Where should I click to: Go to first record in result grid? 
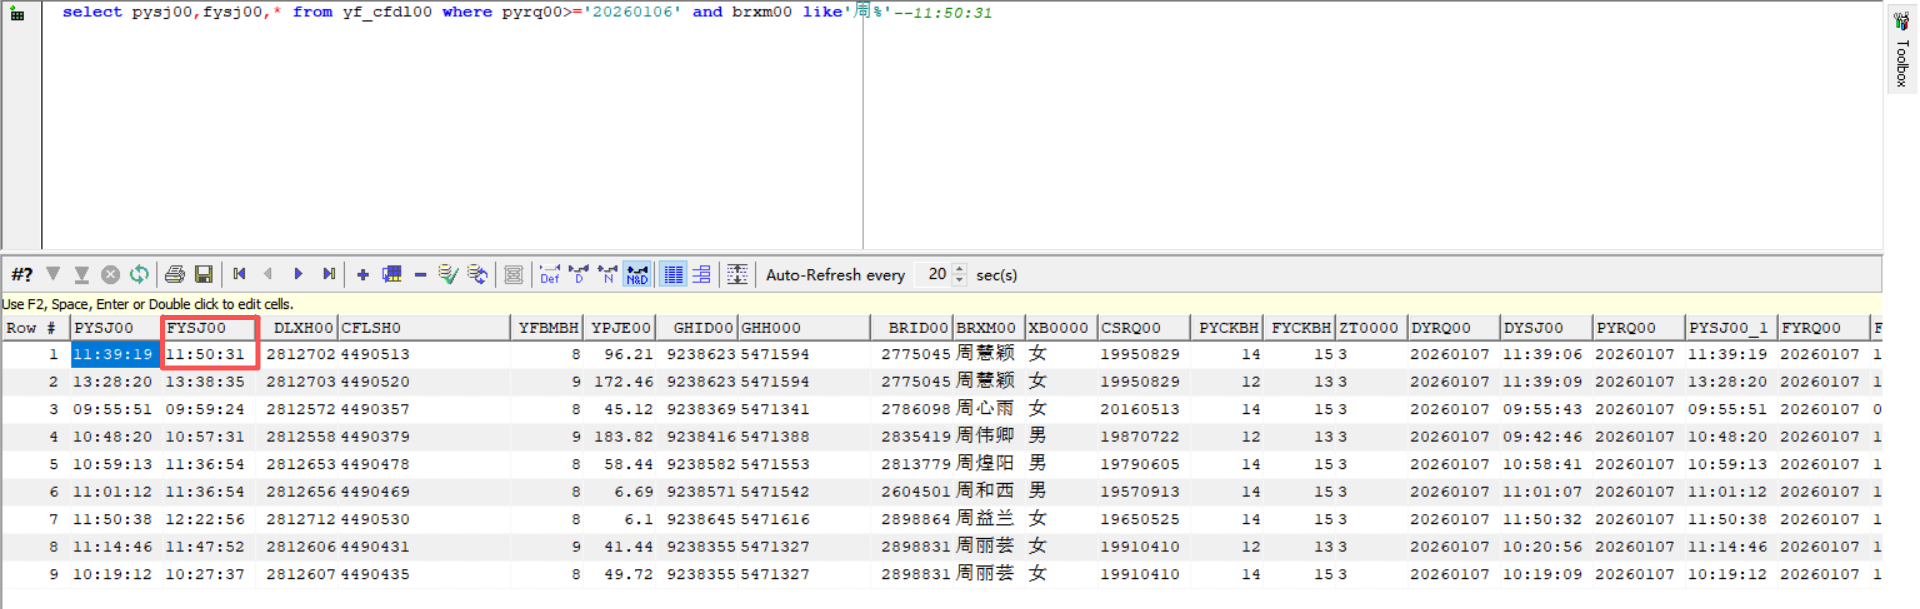[x=239, y=274]
